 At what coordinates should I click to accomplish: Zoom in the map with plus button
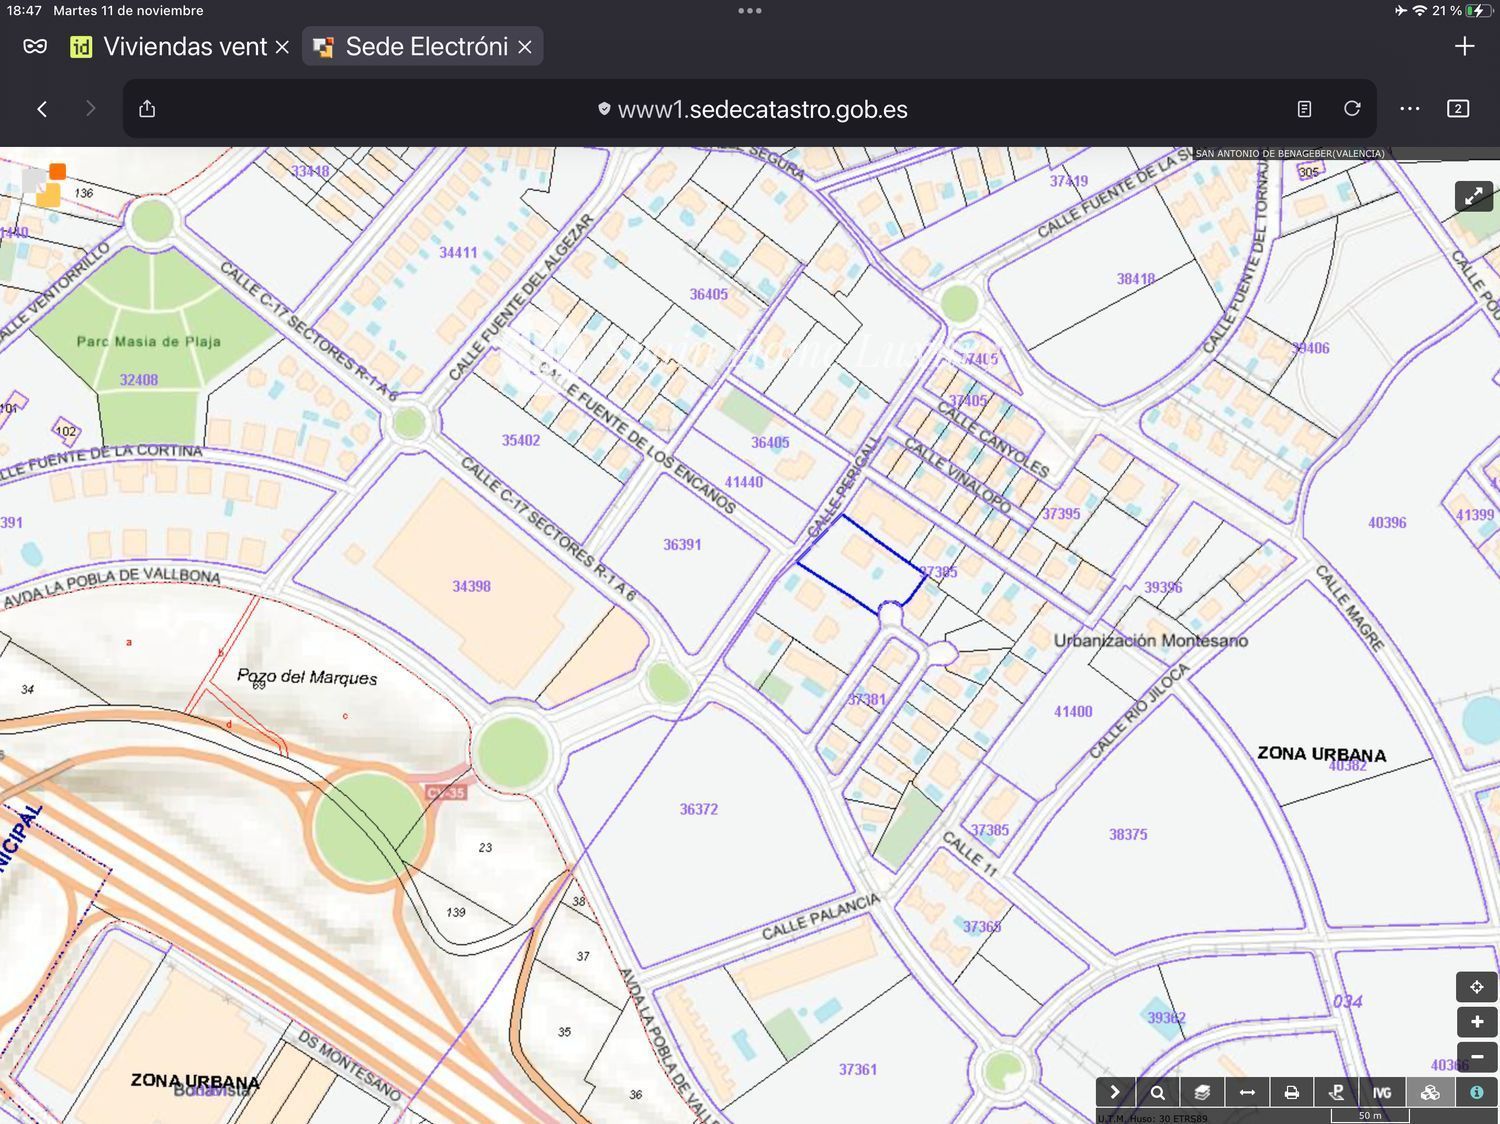(1476, 1022)
